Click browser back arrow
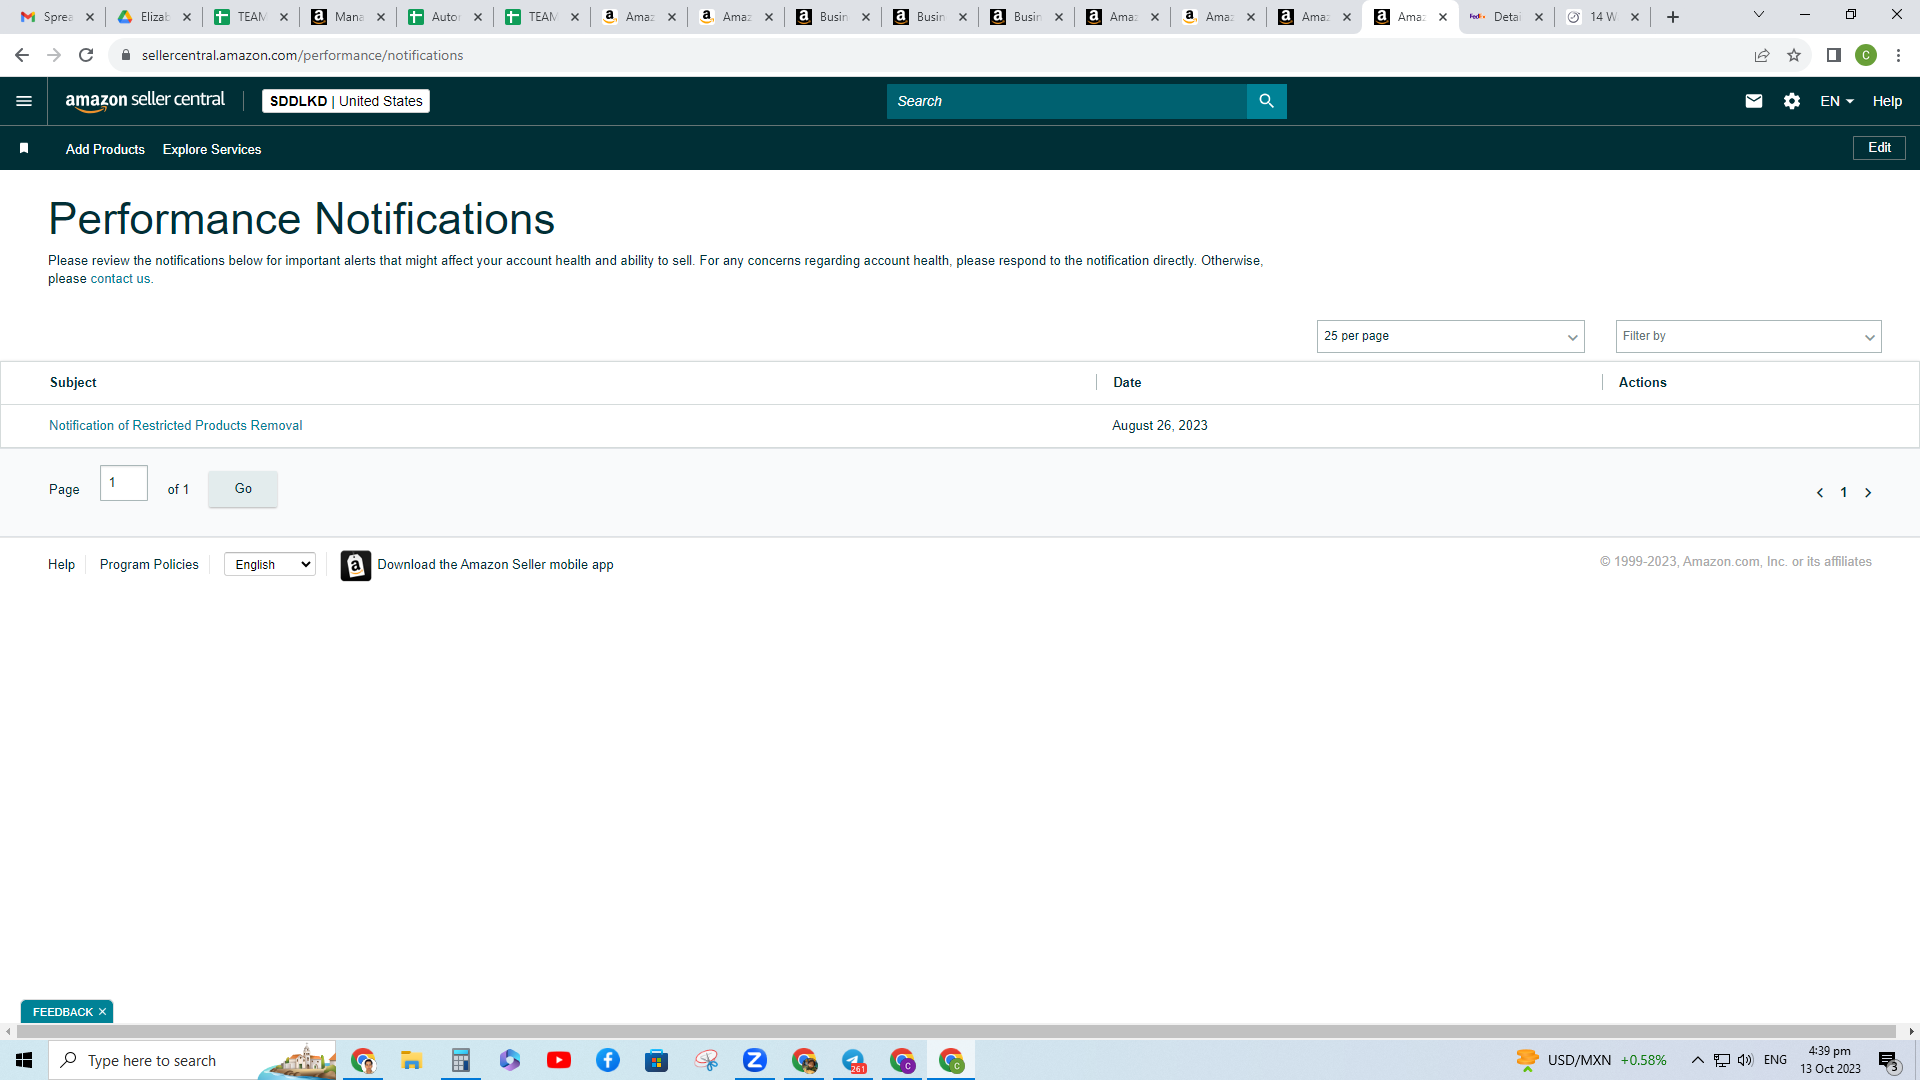 (x=22, y=55)
